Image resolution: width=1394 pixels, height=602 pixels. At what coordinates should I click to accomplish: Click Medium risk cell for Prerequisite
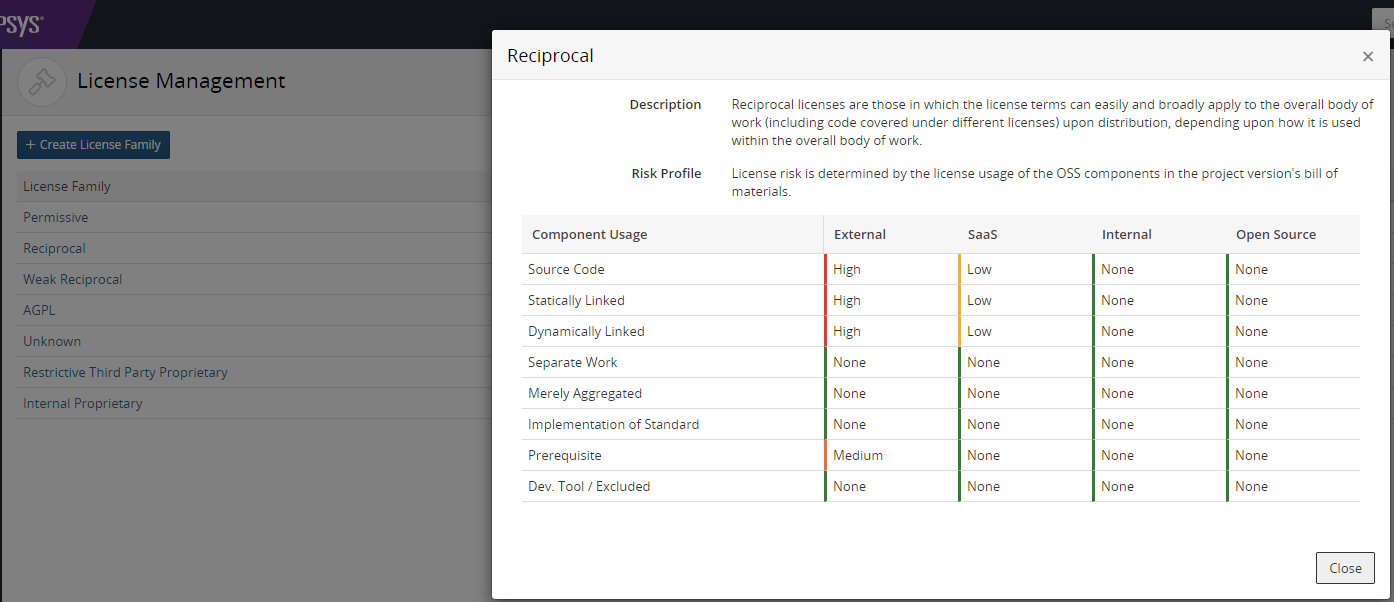coord(858,455)
